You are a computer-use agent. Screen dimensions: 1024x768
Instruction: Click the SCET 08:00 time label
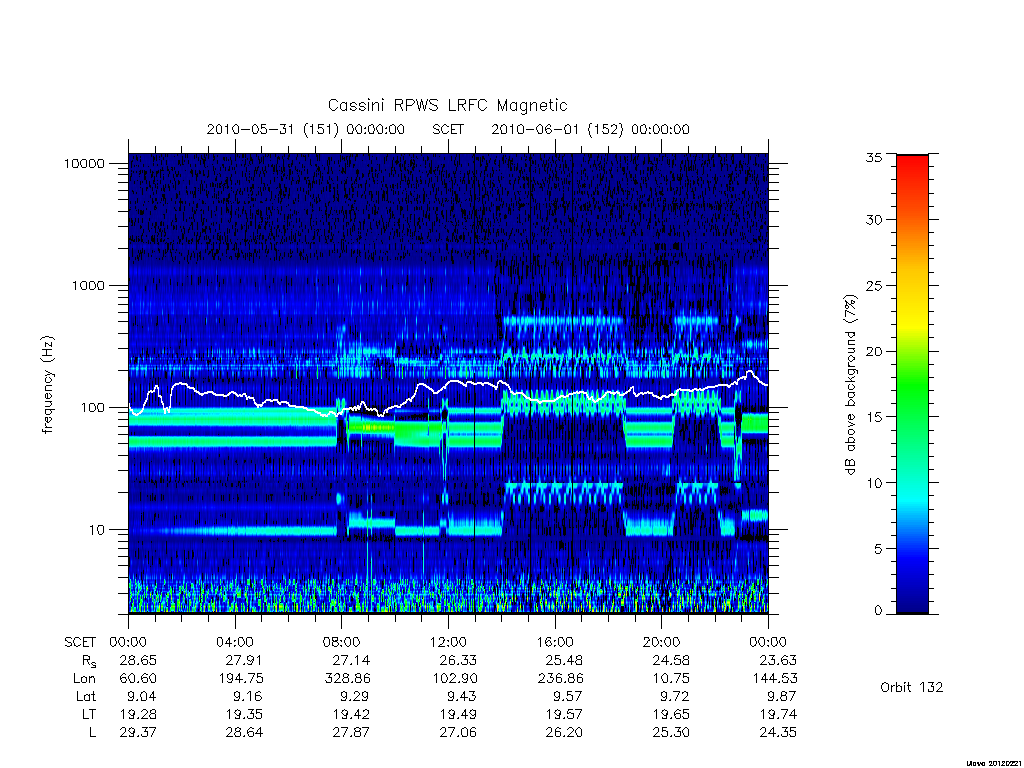coord(341,642)
